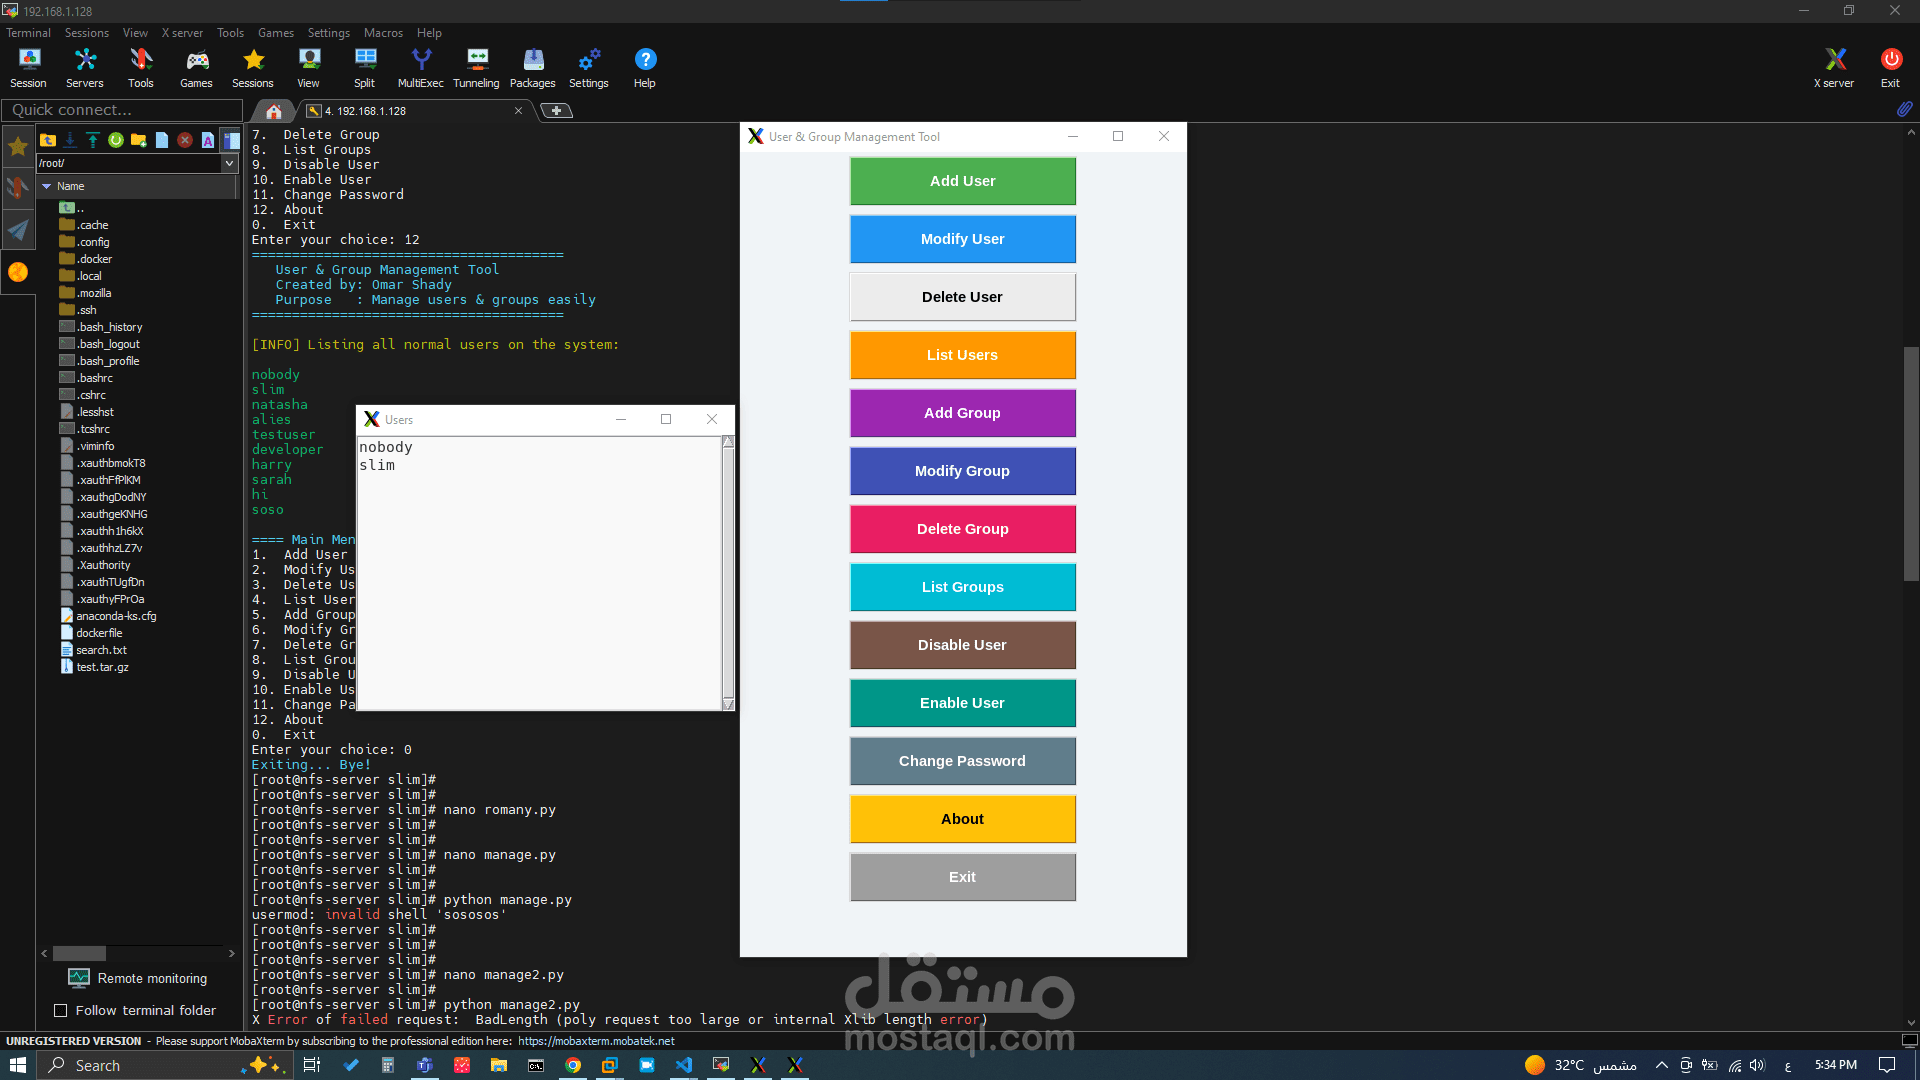This screenshot has height=1080, width=1920.
Task: Open the /root/ path dropdown
Action: pyautogui.click(x=229, y=163)
